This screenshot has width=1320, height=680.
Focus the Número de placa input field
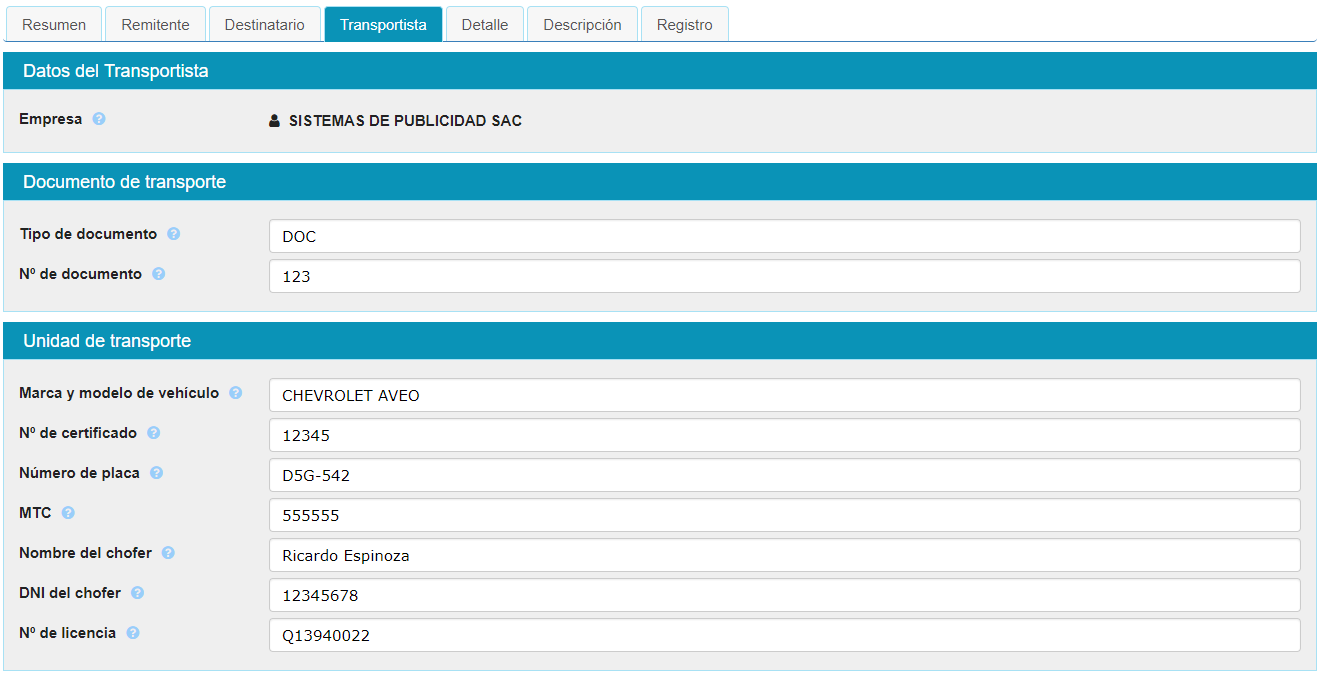point(784,475)
